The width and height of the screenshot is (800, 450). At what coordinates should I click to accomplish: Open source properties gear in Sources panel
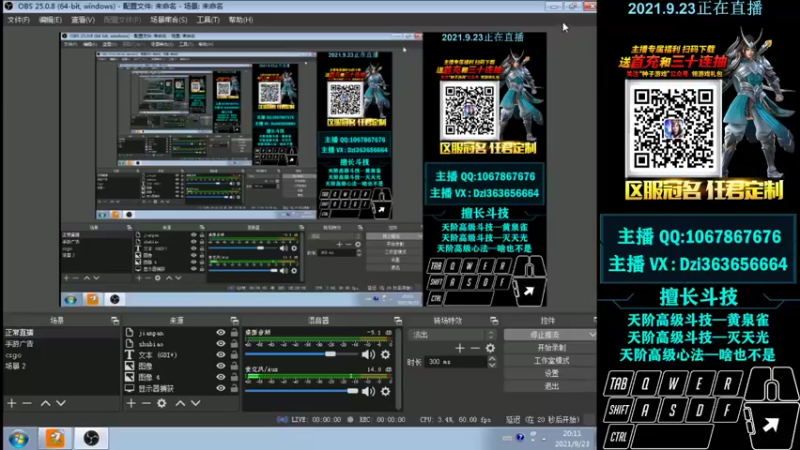[x=163, y=403]
